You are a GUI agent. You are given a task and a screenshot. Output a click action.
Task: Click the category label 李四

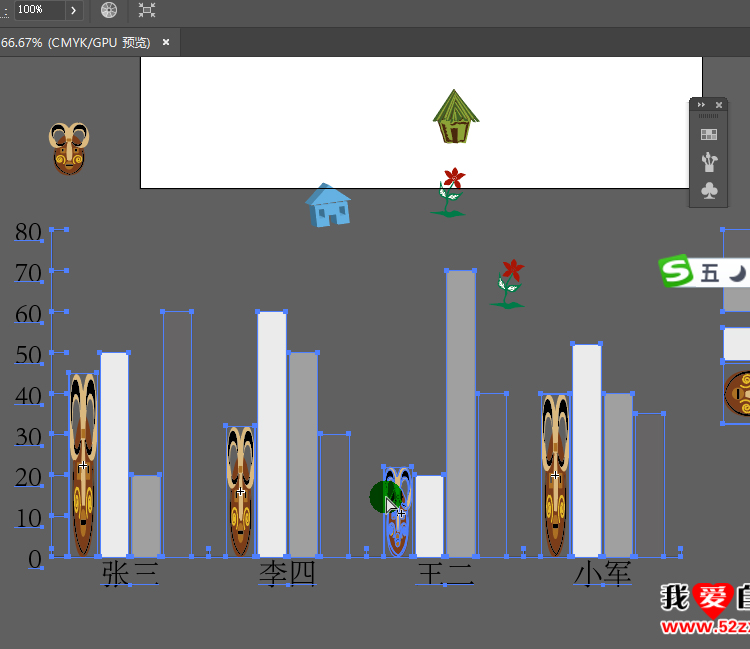click(287, 573)
